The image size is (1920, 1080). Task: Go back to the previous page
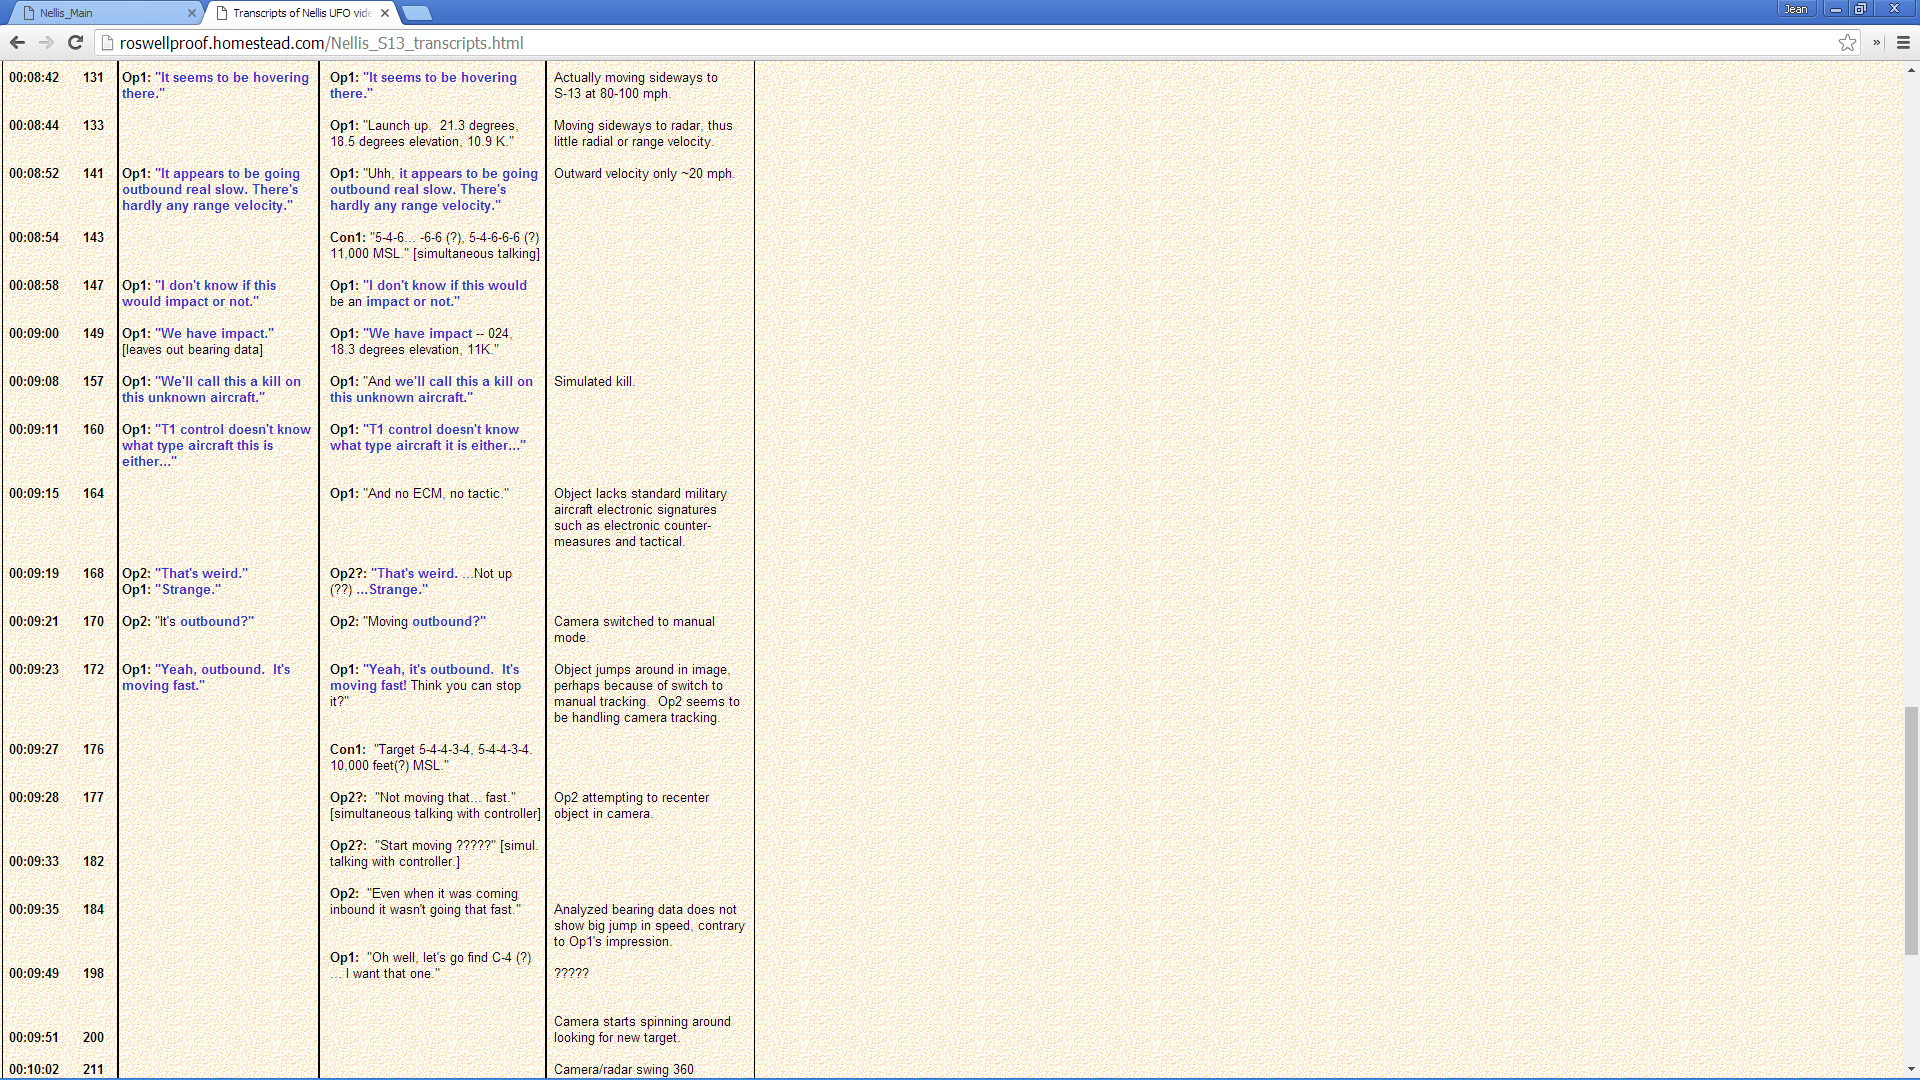(17, 42)
